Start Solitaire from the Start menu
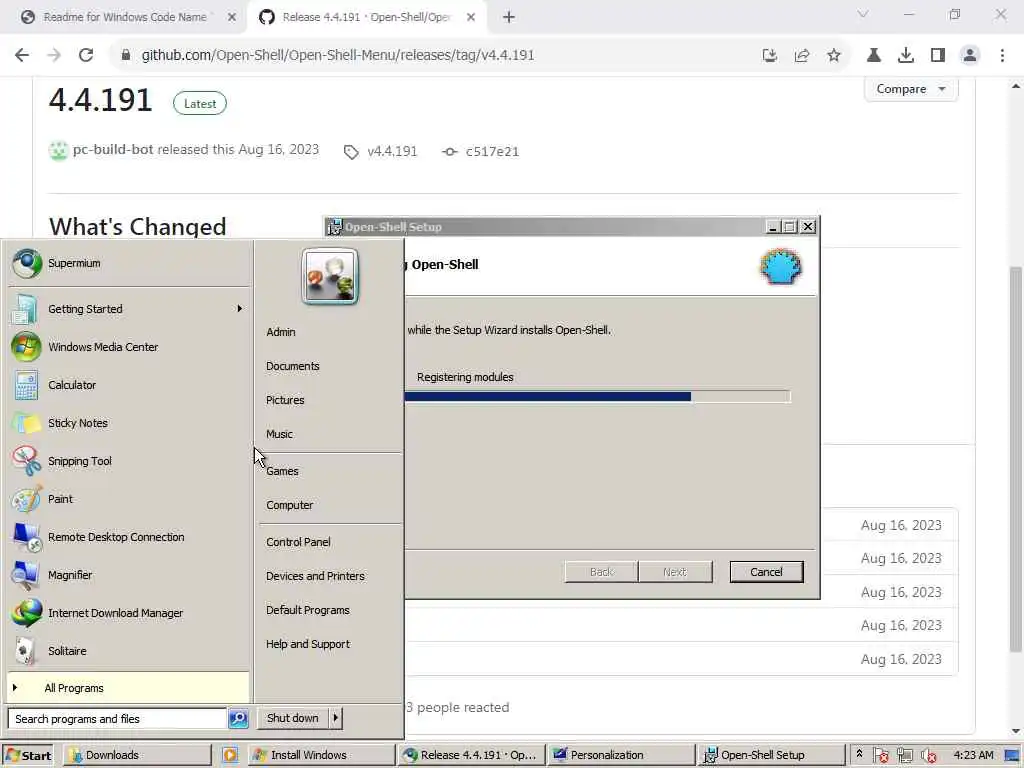Screen dimensions: 1024x768 click(127, 650)
